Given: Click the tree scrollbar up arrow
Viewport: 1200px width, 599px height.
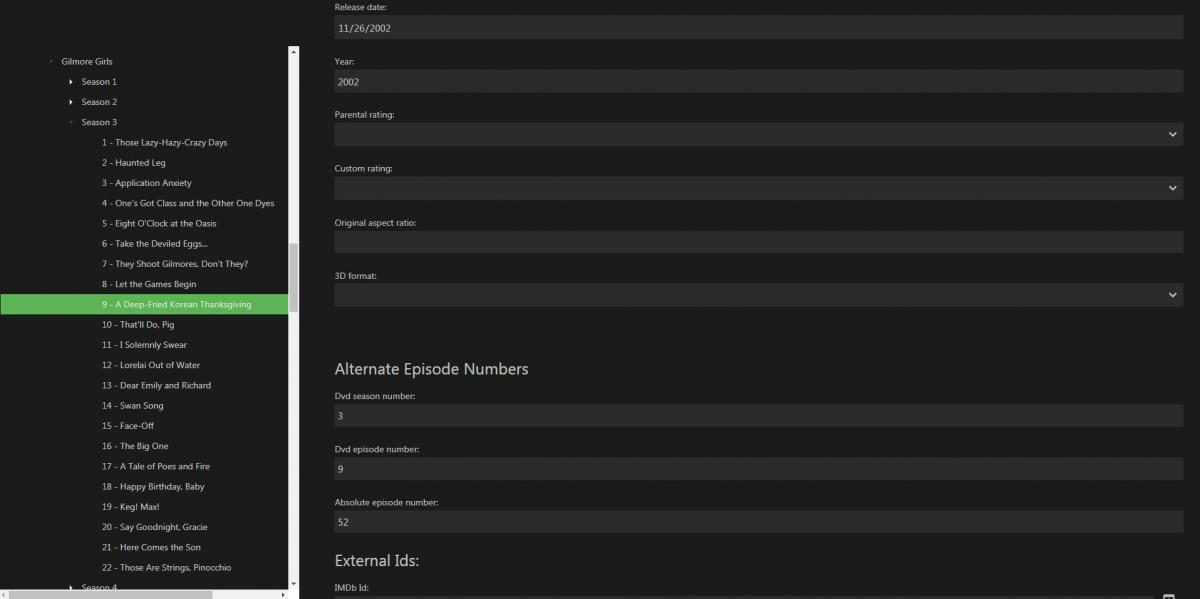Looking at the screenshot, I should pos(293,51).
